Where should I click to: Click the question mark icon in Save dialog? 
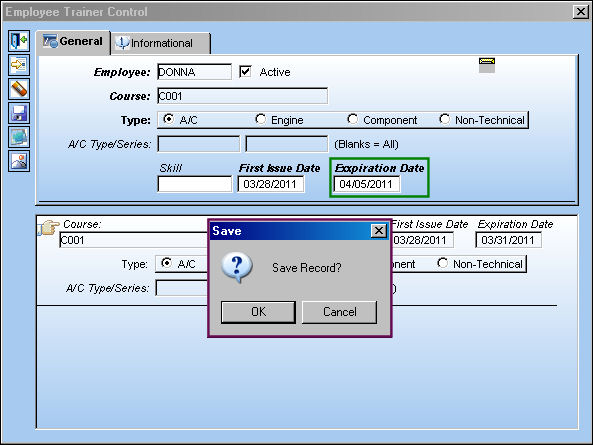pyautogui.click(x=237, y=268)
